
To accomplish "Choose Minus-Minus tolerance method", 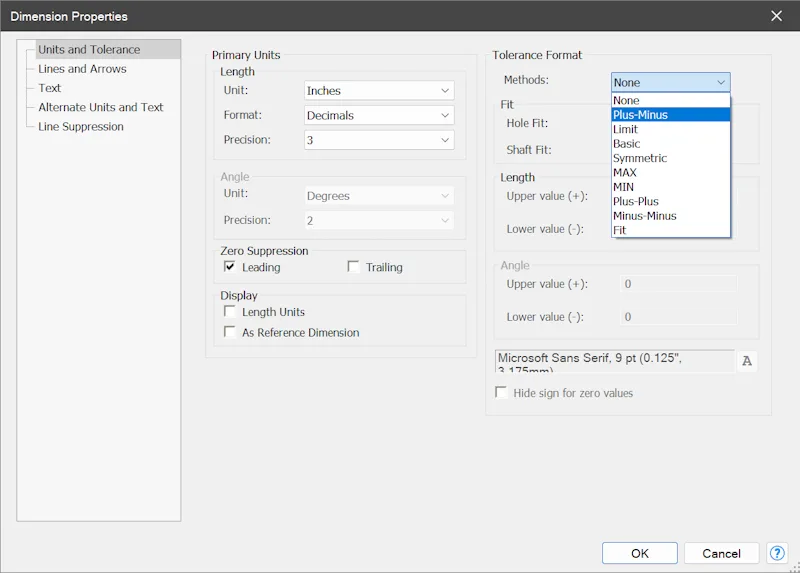I will [x=671, y=216].
